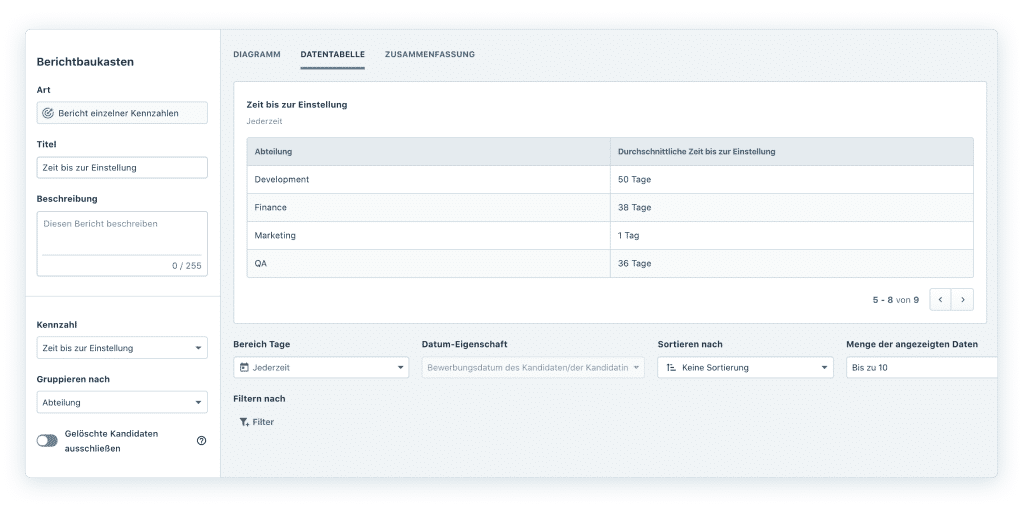Expand the Gruppieren nach dropdown
This screenshot has width=1024, height=508.
(122, 402)
